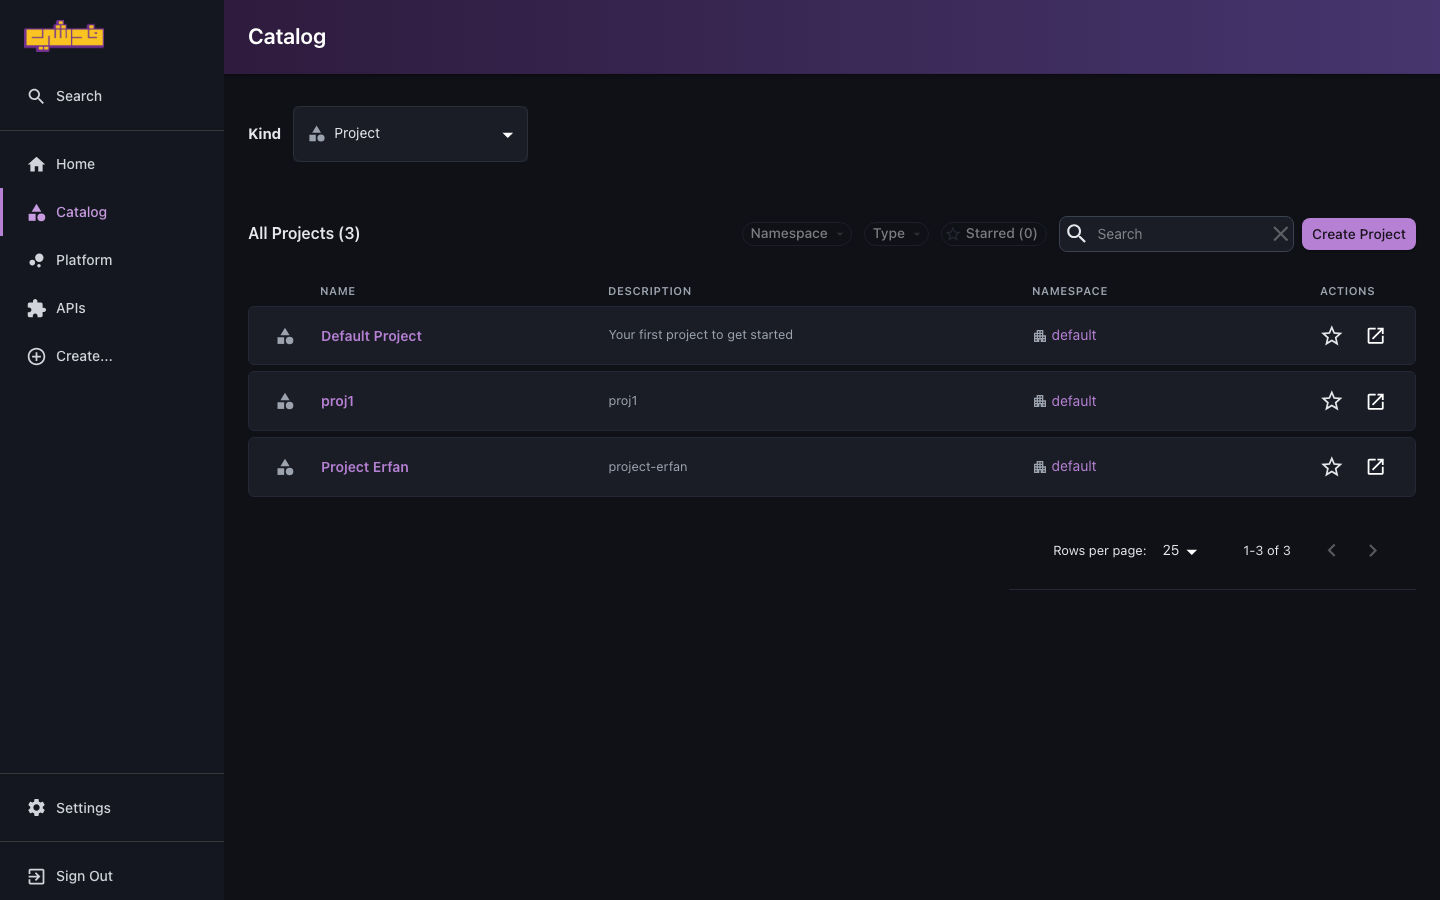The image size is (1440, 900).
Task: Click the project icon in the Project Erfan row
Action: point(285,467)
